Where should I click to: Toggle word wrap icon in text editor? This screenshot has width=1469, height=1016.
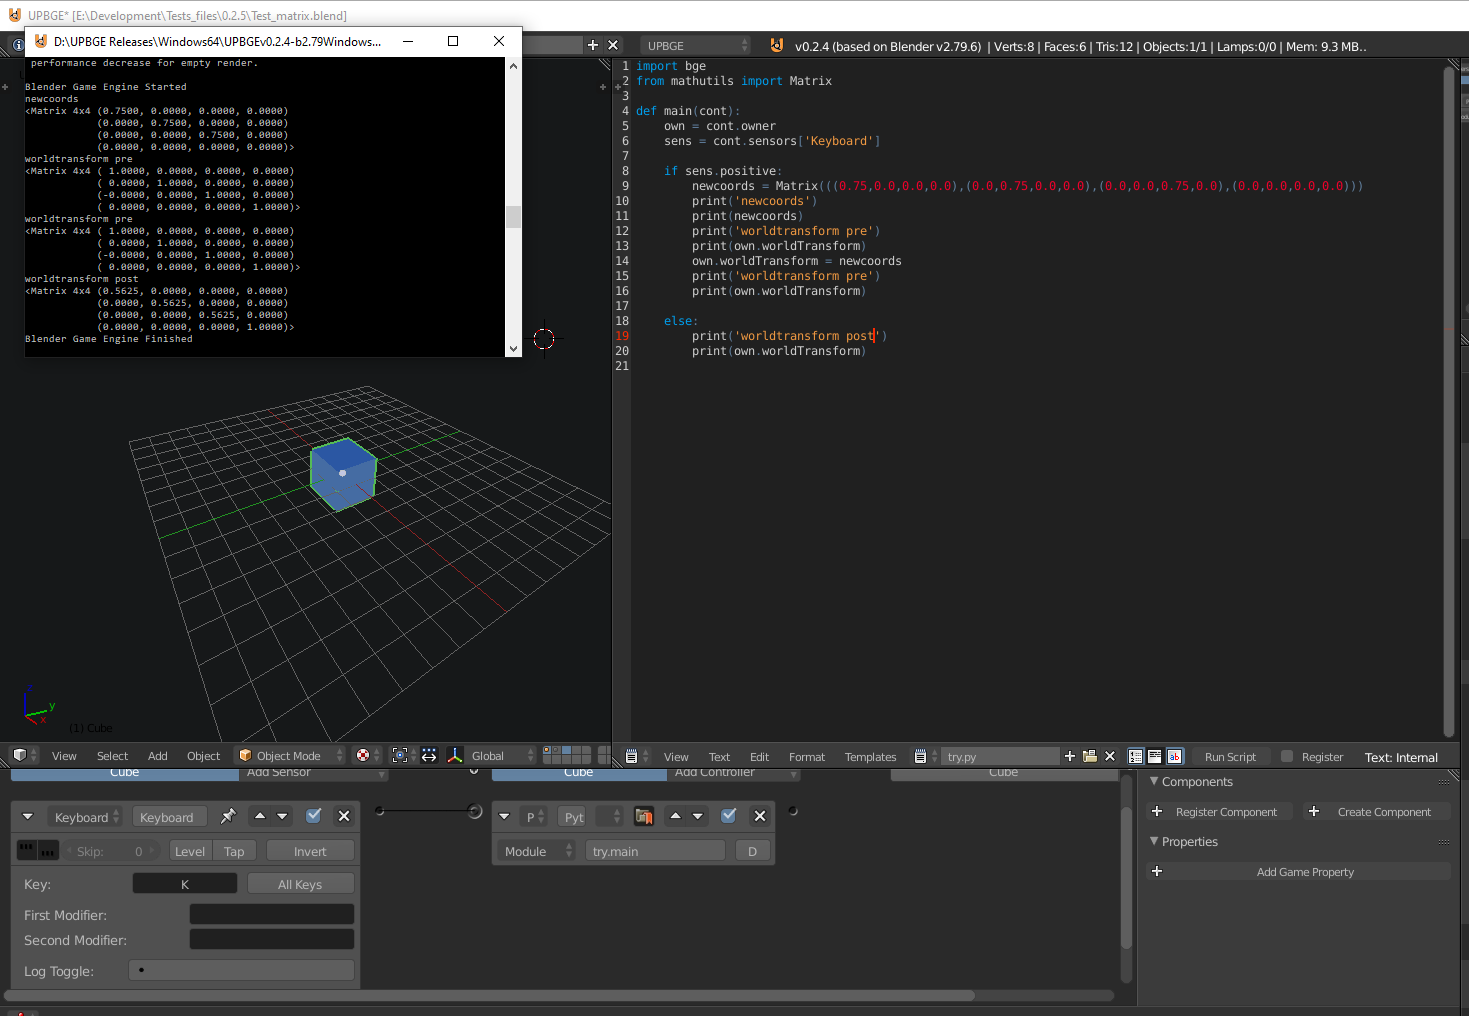[x=1155, y=757]
